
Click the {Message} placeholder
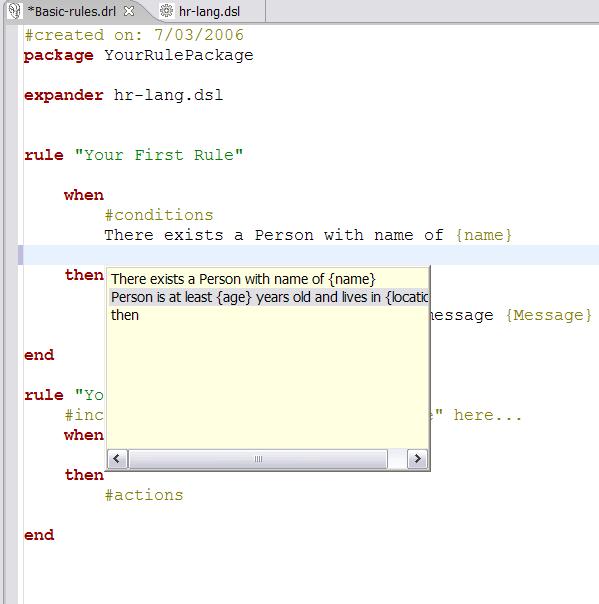point(549,315)
